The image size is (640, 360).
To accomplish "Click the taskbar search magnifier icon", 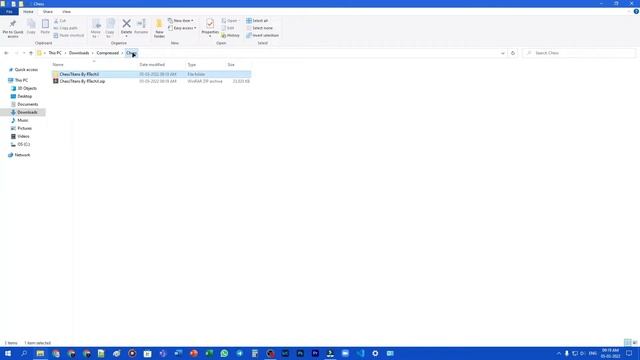I will coord(24,353).
